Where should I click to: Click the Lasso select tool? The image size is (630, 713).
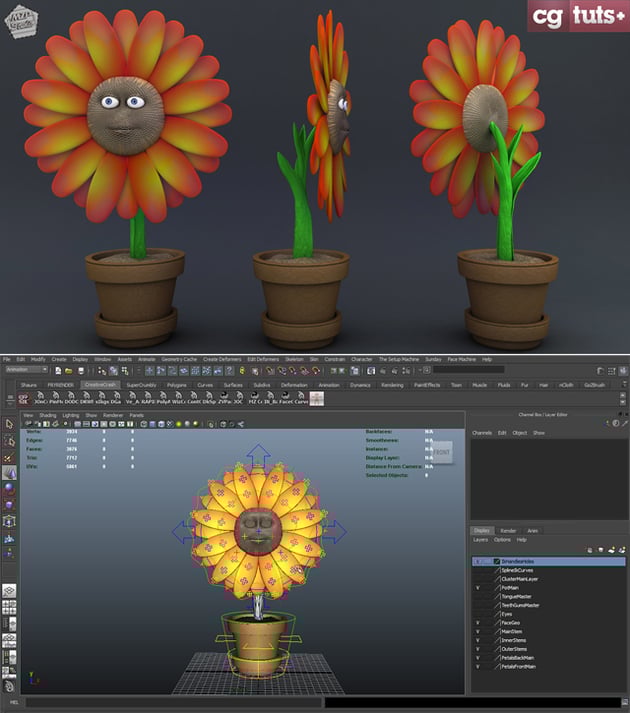point(9,440)
